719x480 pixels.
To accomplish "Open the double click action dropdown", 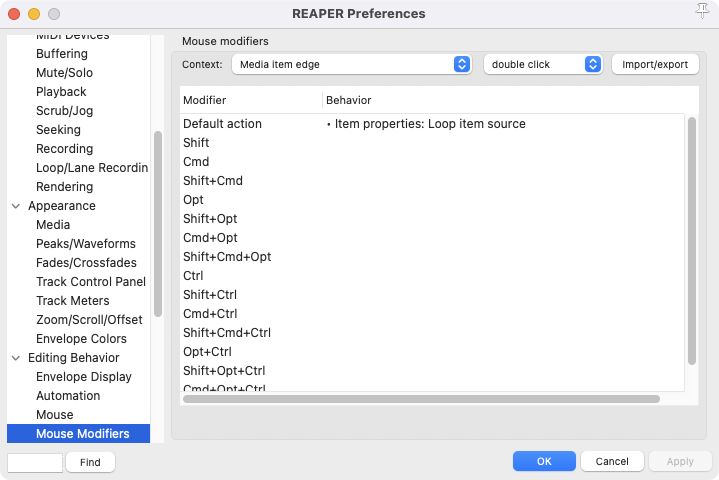I will [x=542, y=64].
